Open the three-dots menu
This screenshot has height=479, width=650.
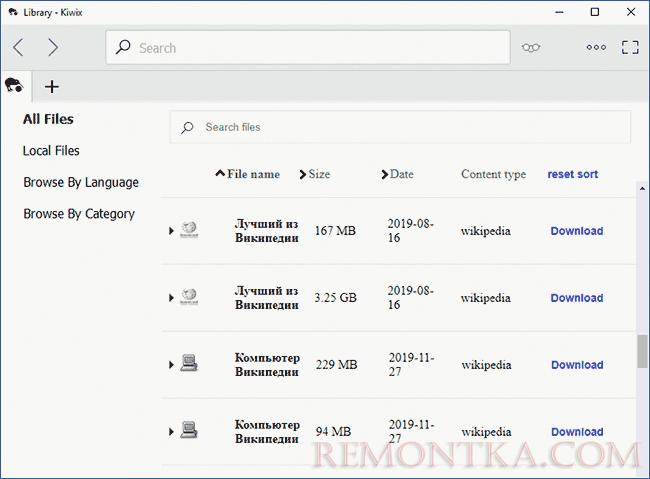pyautogui.click(x=596, y=47)
